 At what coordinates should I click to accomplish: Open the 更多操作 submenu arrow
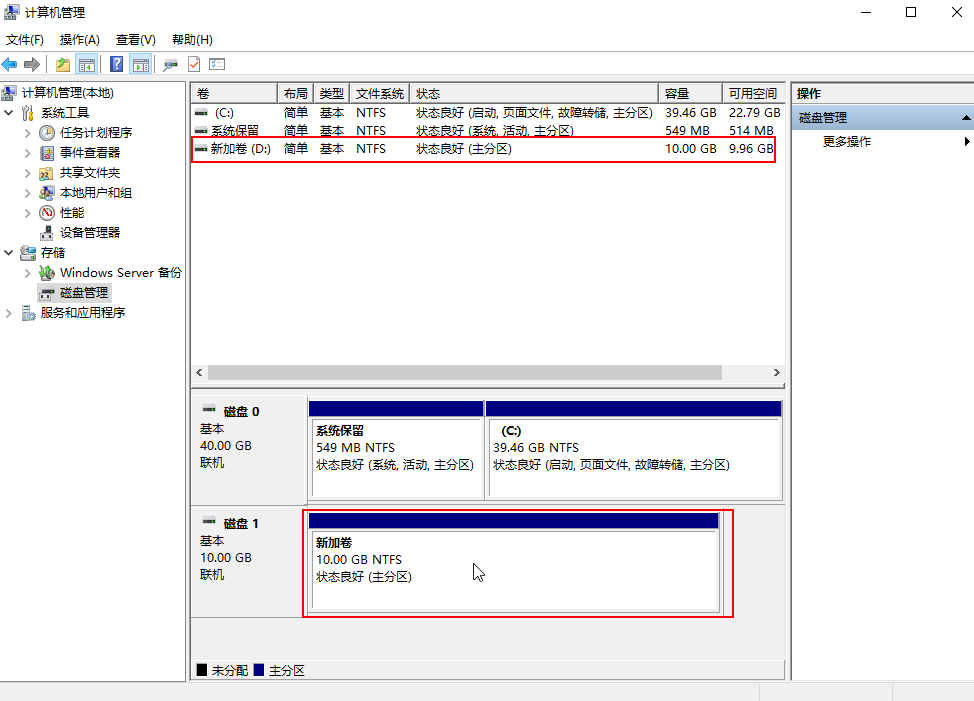tap(967, 142)
